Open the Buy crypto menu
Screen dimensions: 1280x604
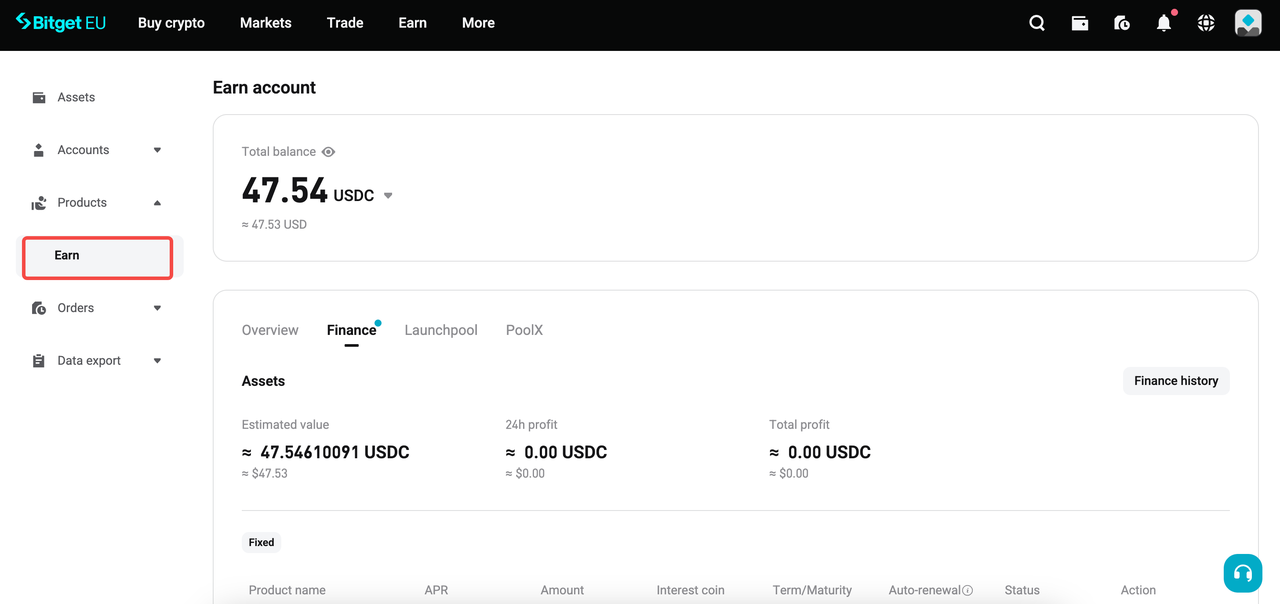[x=171, y=23]
